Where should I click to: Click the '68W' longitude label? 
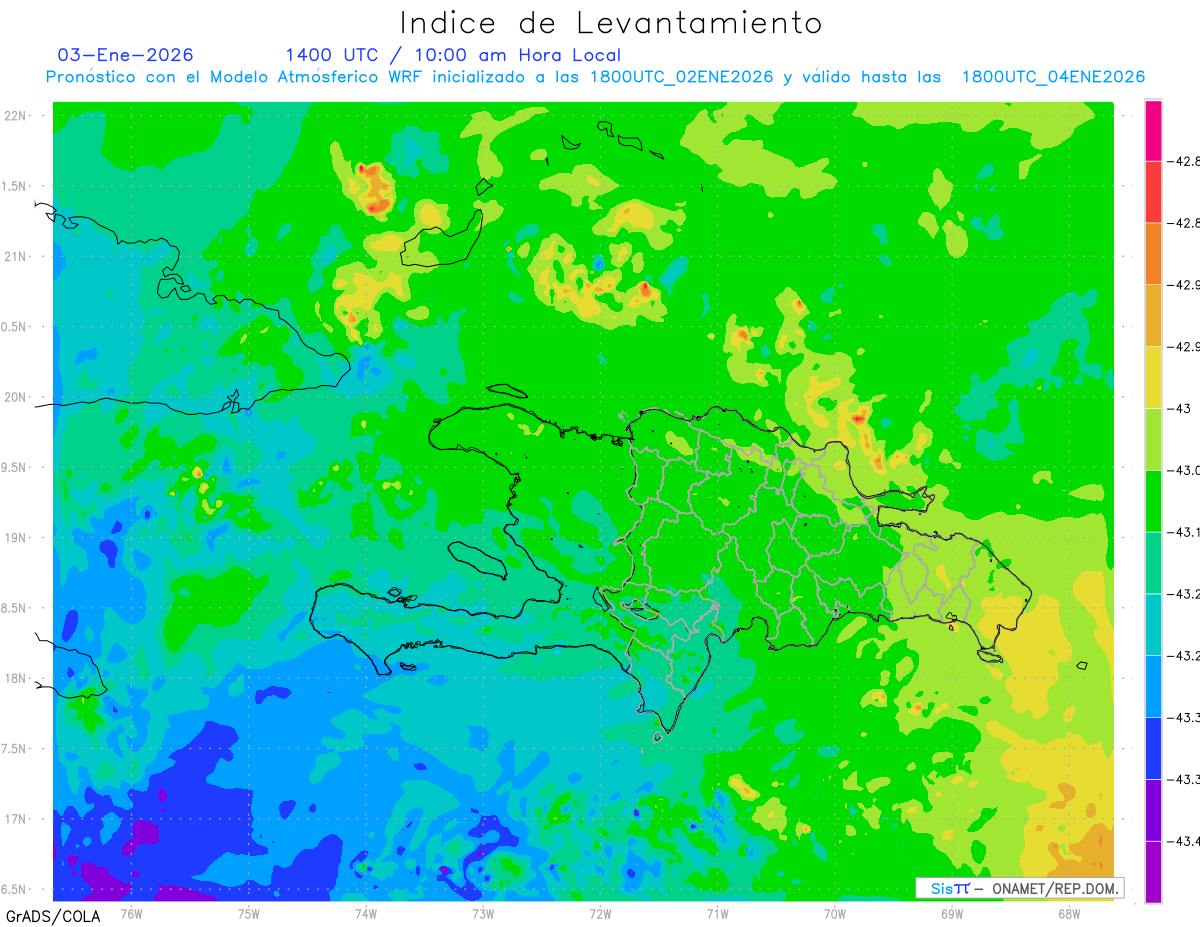pos(1069,913)
